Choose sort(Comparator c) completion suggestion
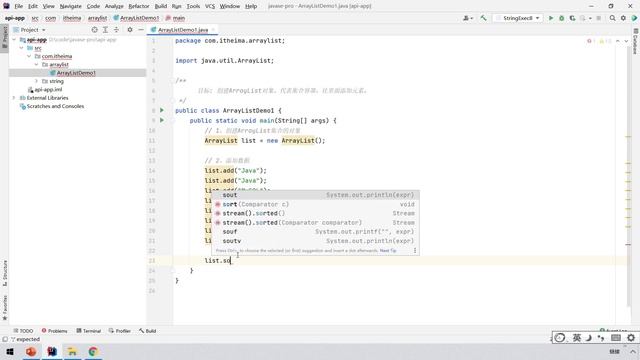 point(315,204)
